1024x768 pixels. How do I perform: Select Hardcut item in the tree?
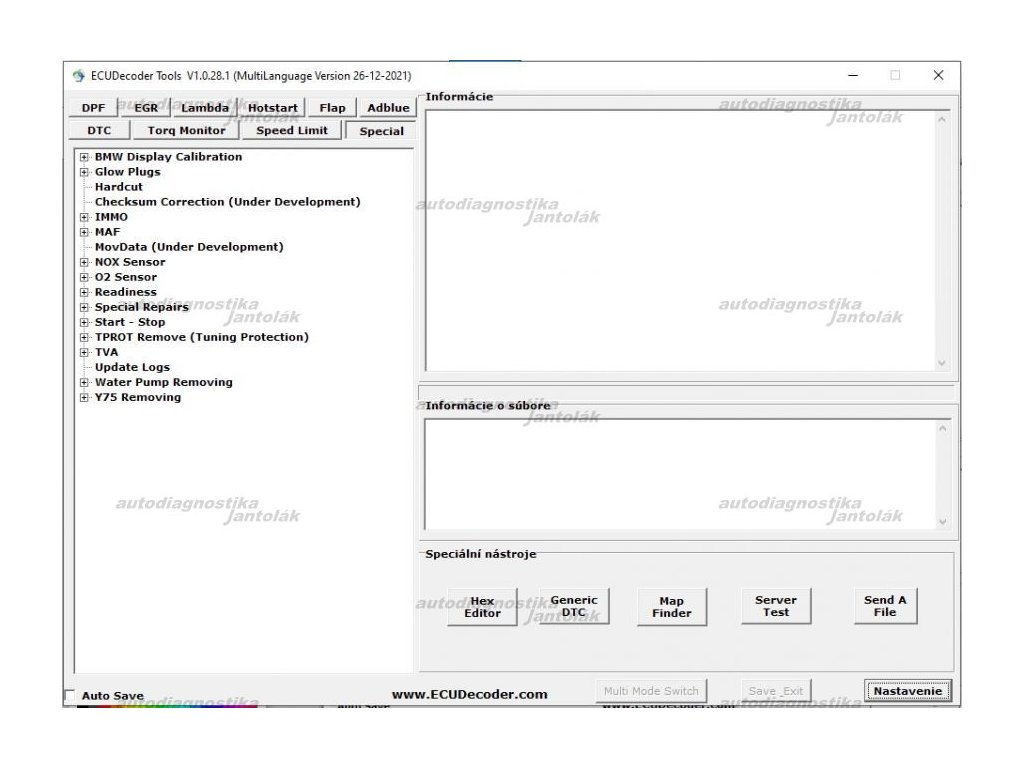pyautogui.click(x=118, y=187)
